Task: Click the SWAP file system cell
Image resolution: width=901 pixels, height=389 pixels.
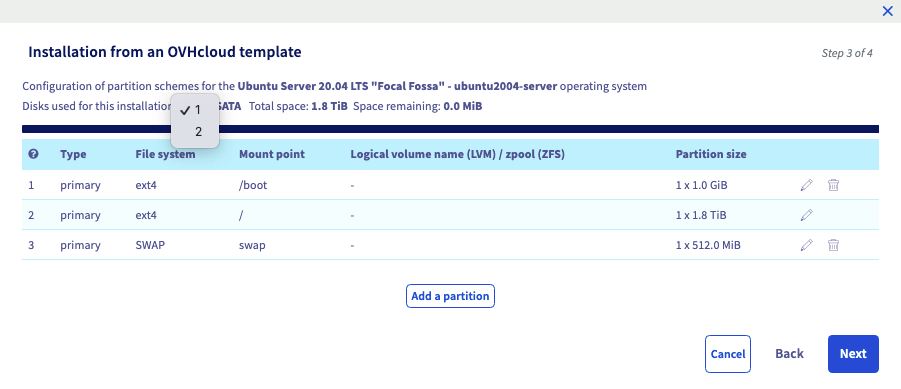Action: pos(151,245)
